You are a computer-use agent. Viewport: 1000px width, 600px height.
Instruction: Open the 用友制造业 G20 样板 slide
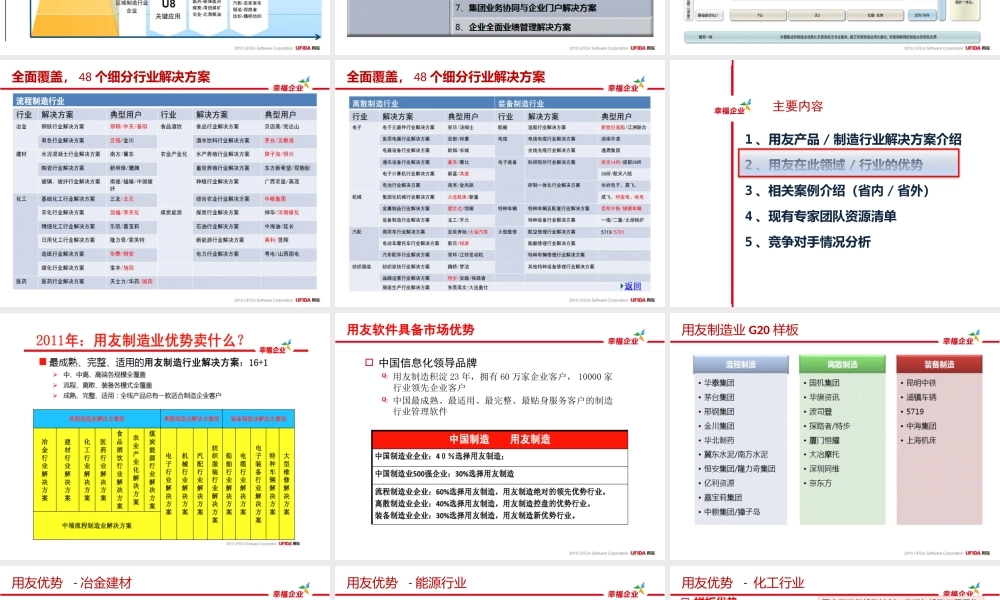pos(835,437)
